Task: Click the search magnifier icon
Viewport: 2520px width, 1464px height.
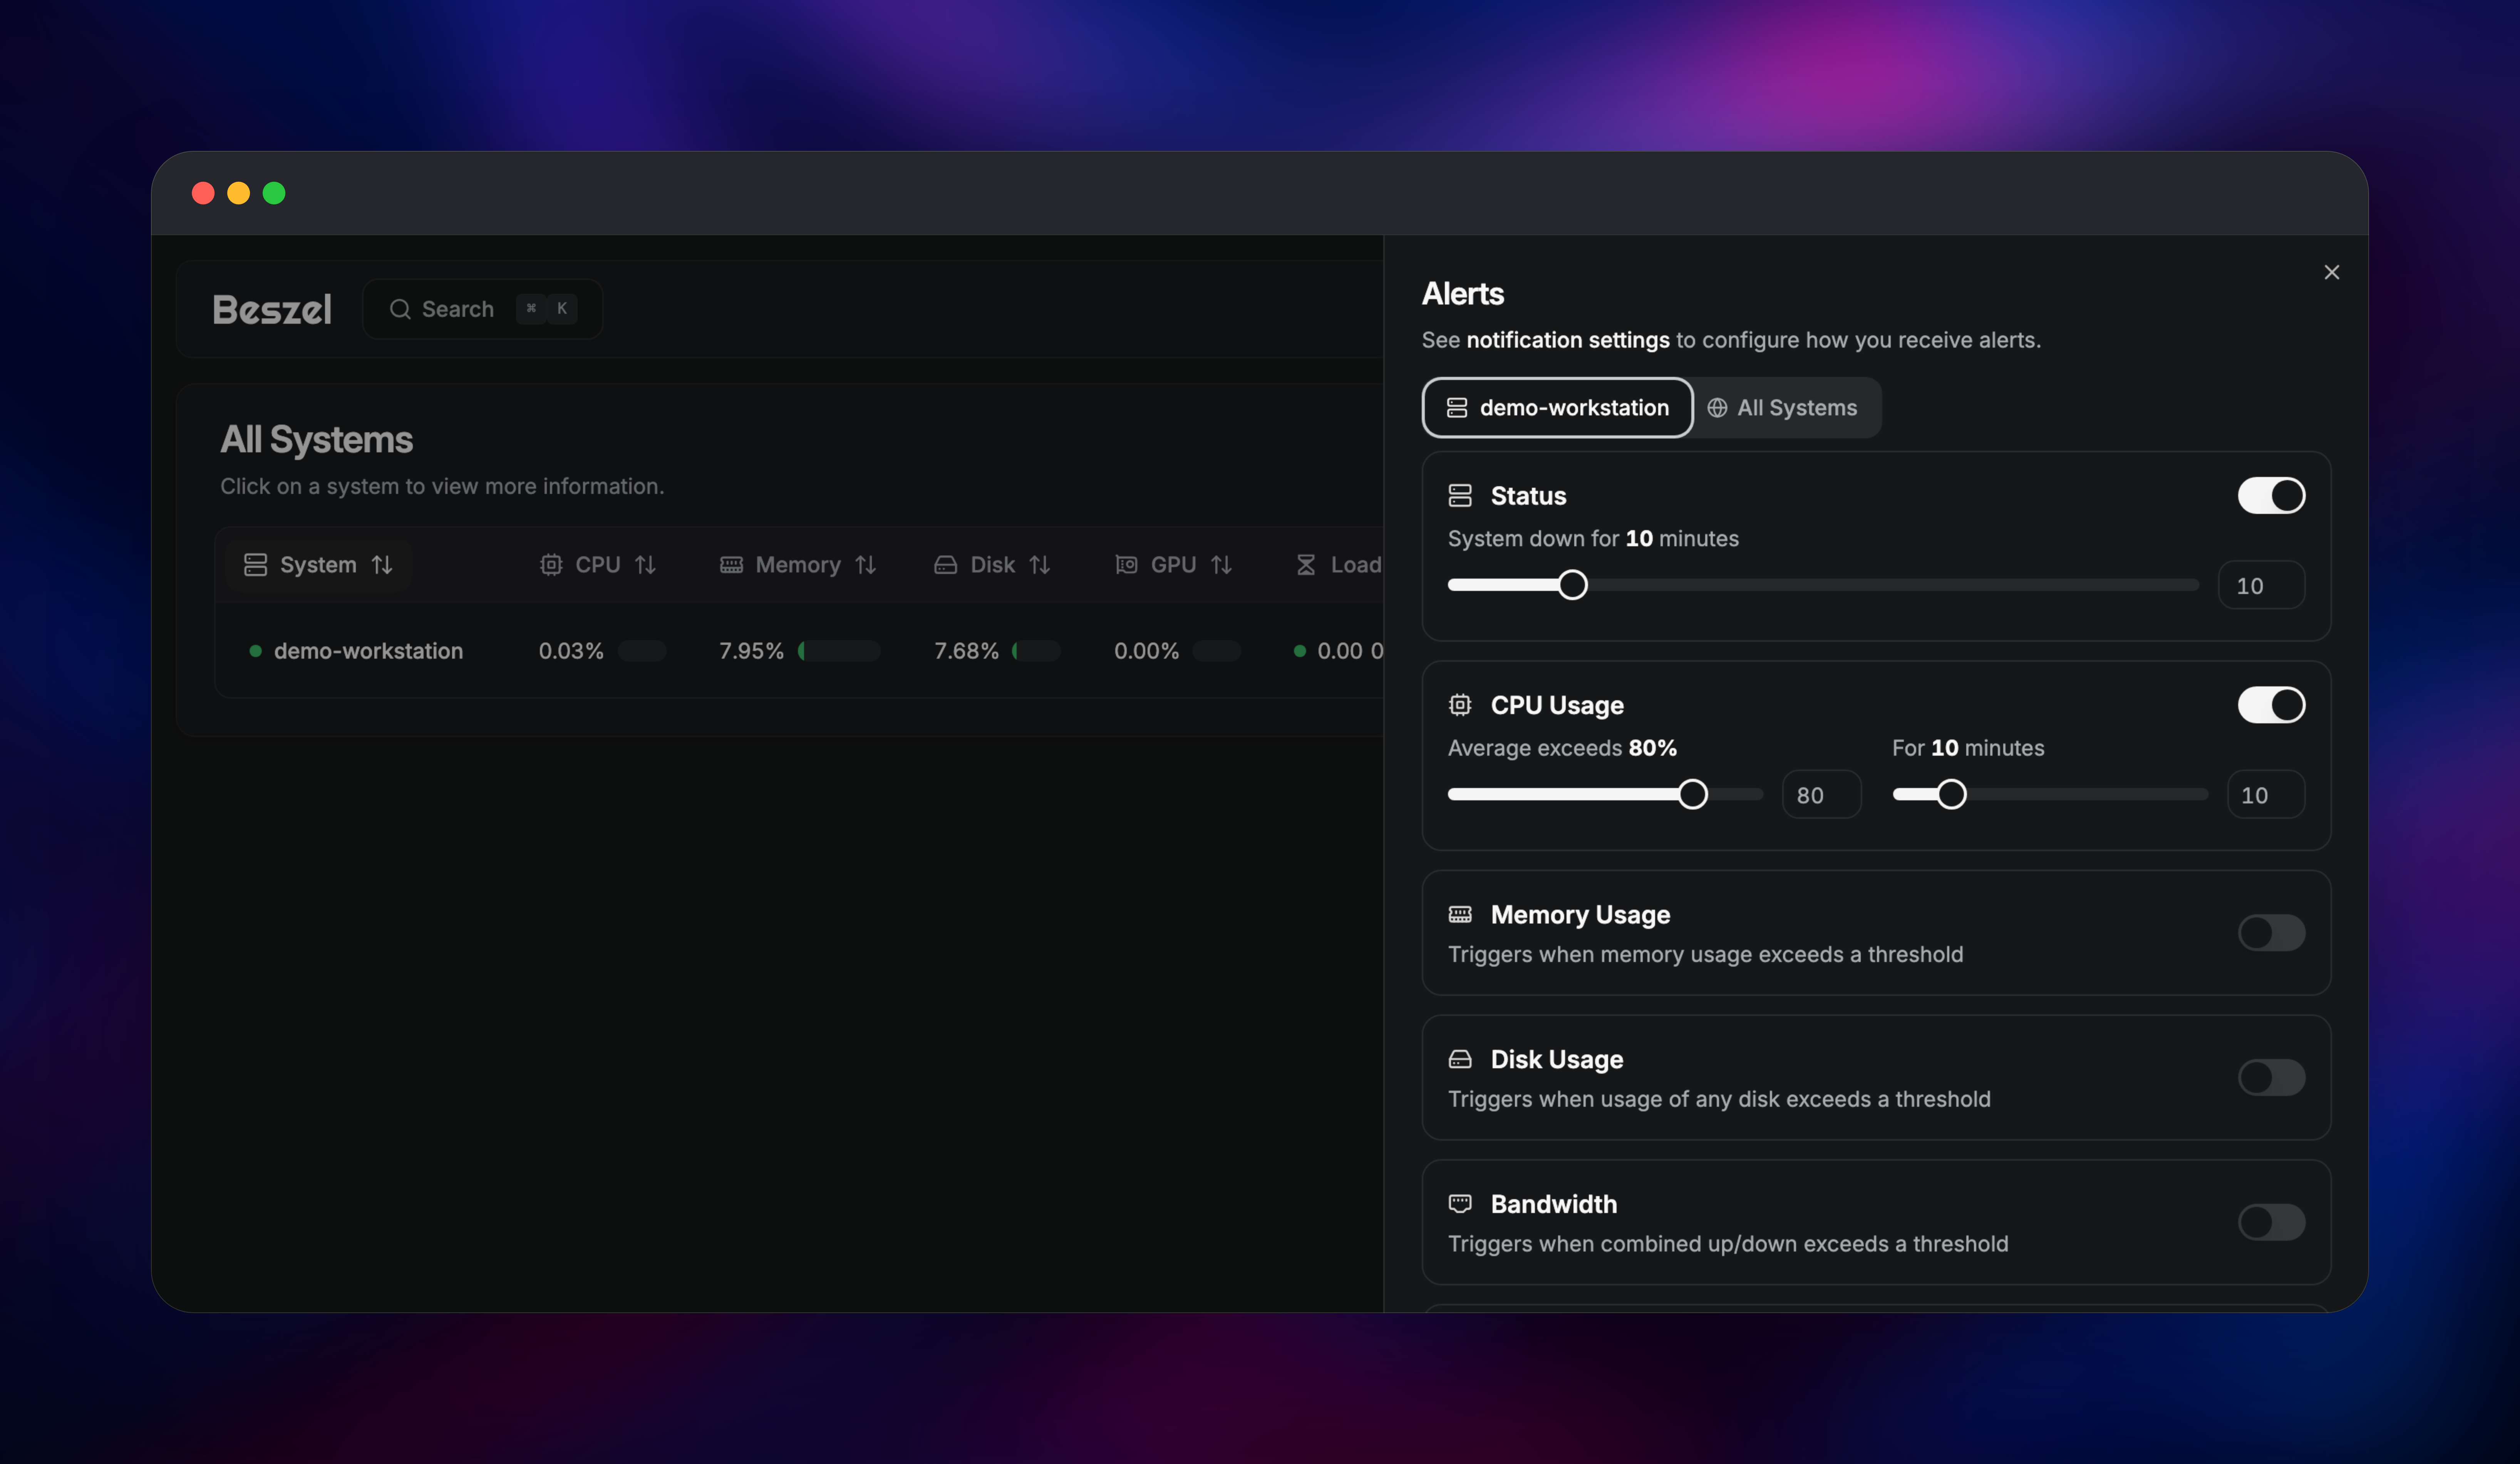Action: coord(400,309)
